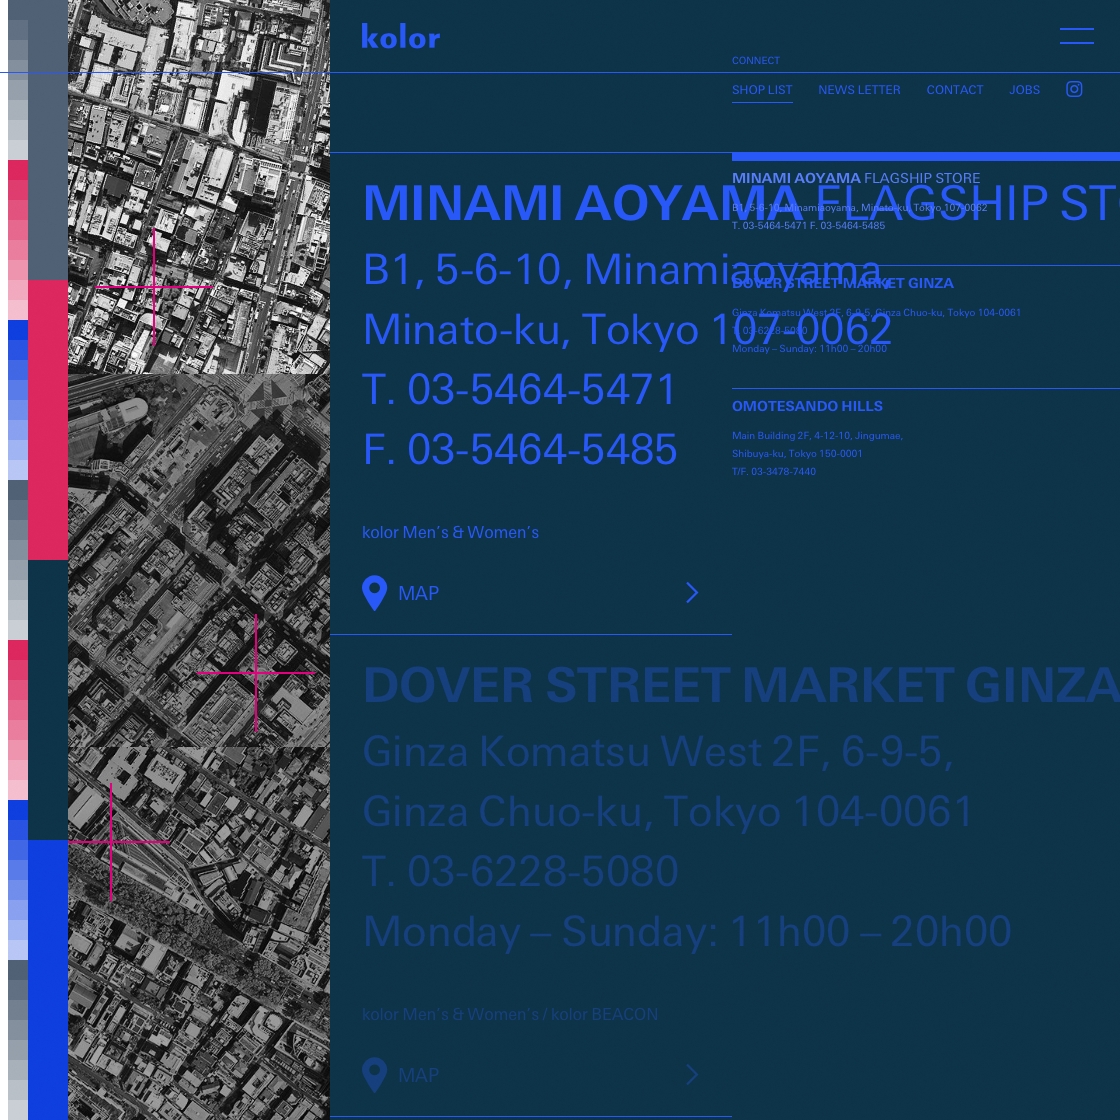Click 'kolor Men's & Women's / kolor BEACON' text
The height and width of the screenshot is (1120, 1120).
coord(510,1014)
